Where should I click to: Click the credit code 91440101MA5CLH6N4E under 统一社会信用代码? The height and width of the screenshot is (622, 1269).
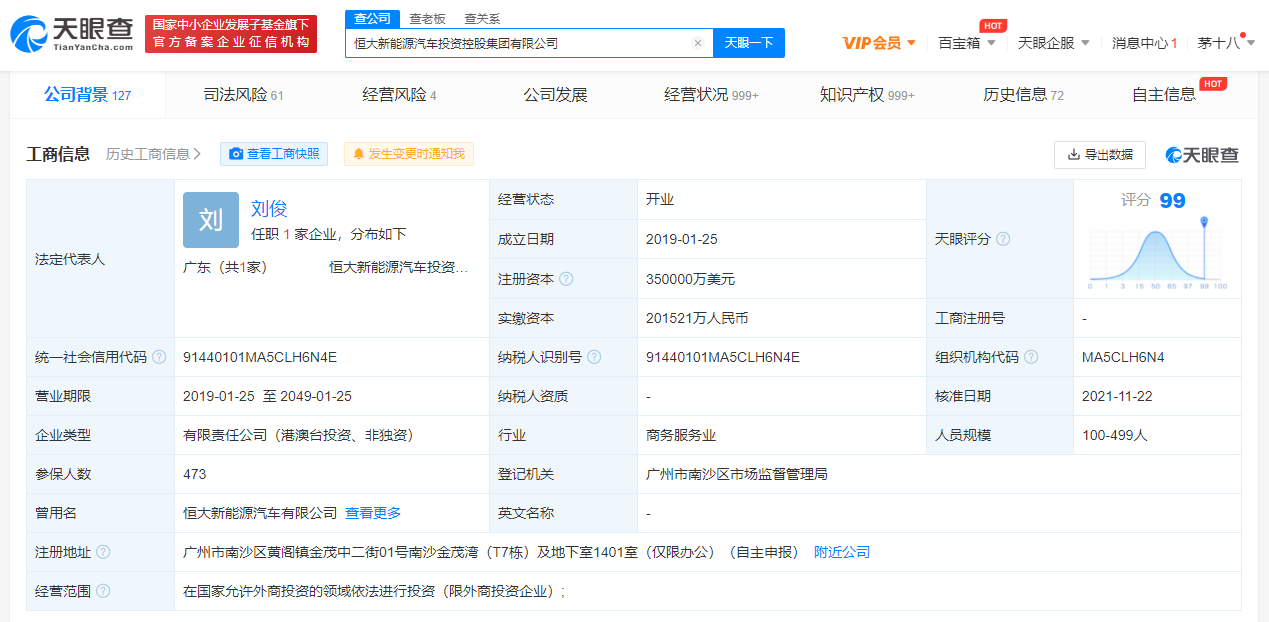[x=260, y=357]
